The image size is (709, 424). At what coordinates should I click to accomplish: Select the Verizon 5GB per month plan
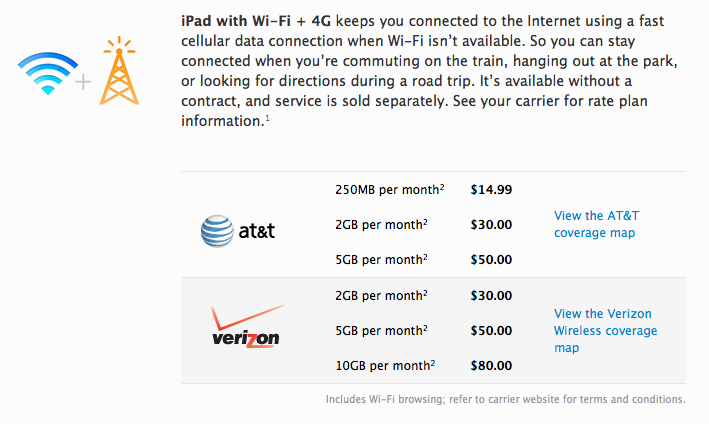tap(381, 330)
